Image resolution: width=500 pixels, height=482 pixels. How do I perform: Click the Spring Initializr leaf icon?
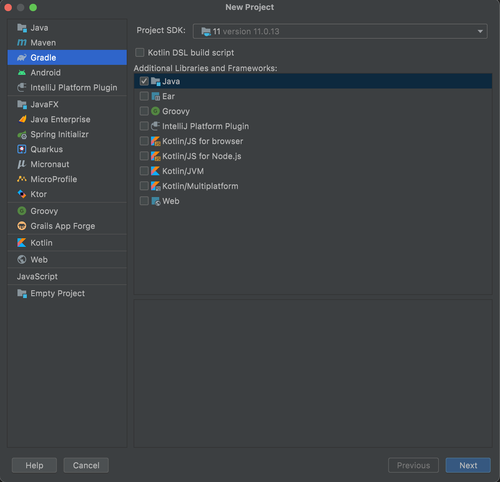click(22, 135)
